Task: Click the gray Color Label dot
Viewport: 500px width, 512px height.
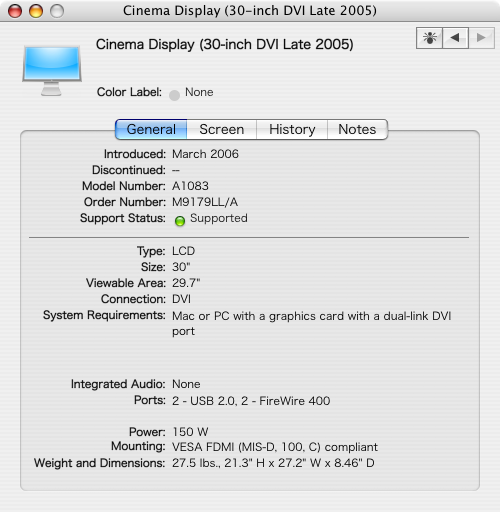Action: (174, 95)
